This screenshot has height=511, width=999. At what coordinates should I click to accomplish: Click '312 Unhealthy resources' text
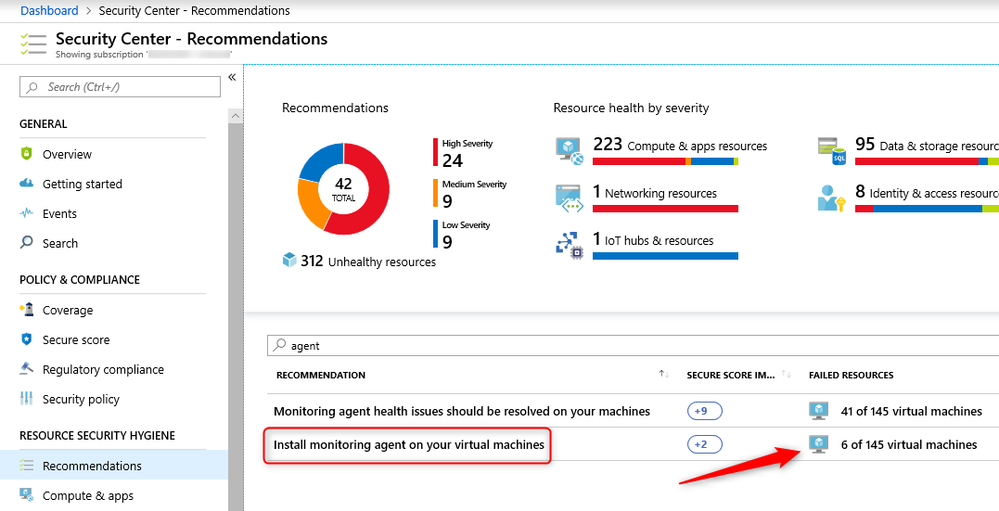click(x=368, y=261)
